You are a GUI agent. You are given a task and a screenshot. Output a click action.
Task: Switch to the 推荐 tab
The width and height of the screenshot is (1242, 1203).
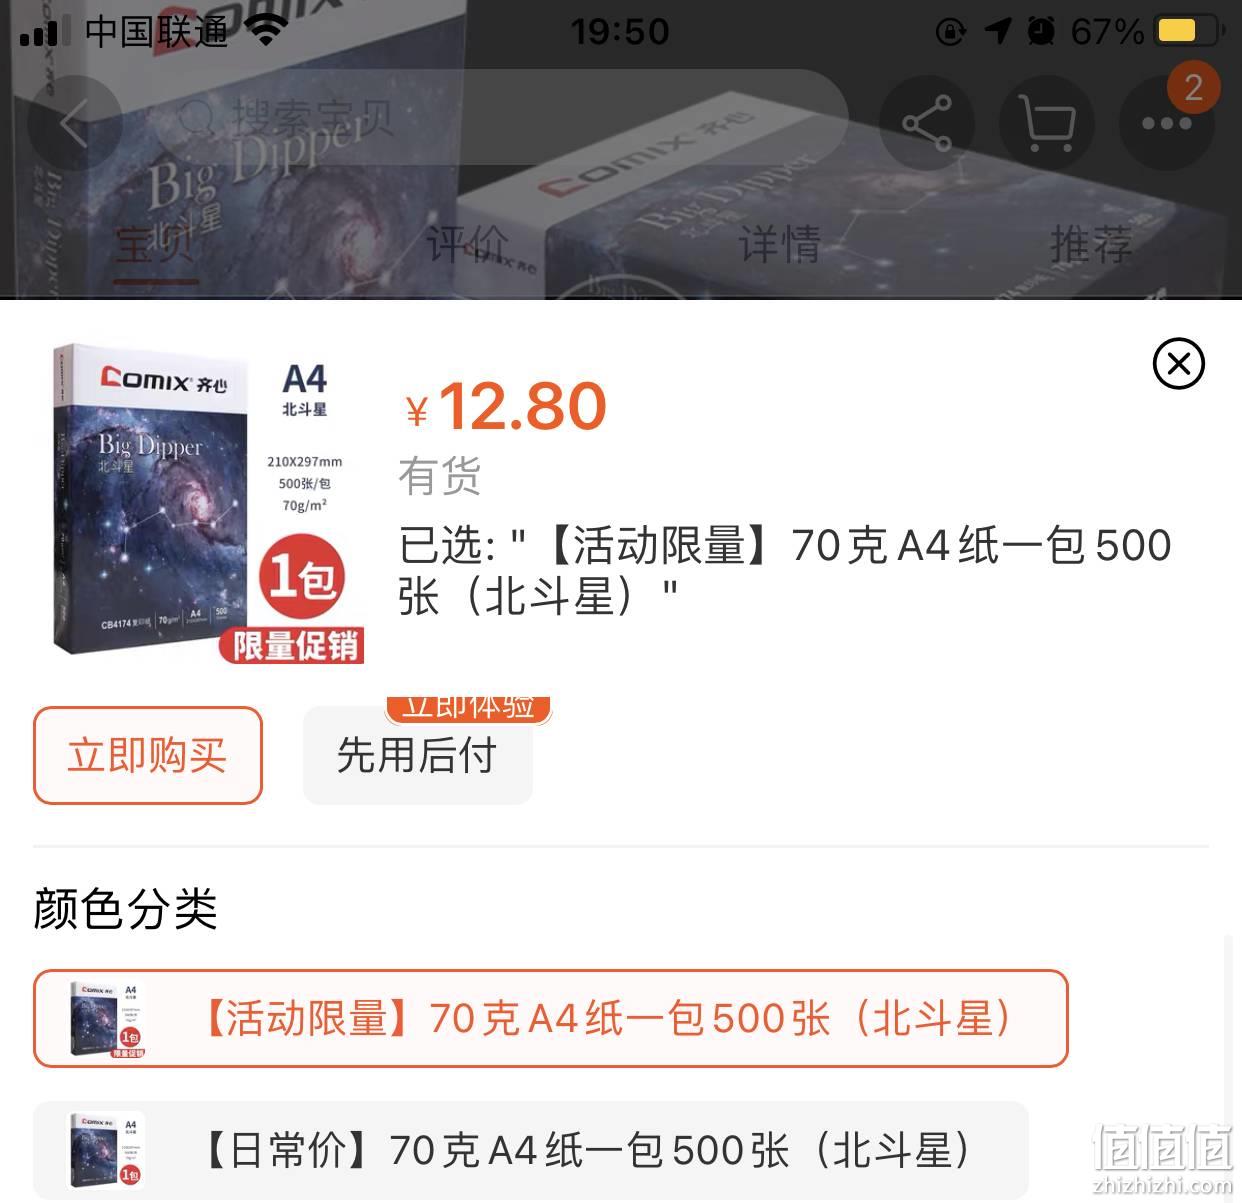coord(1091,245)
